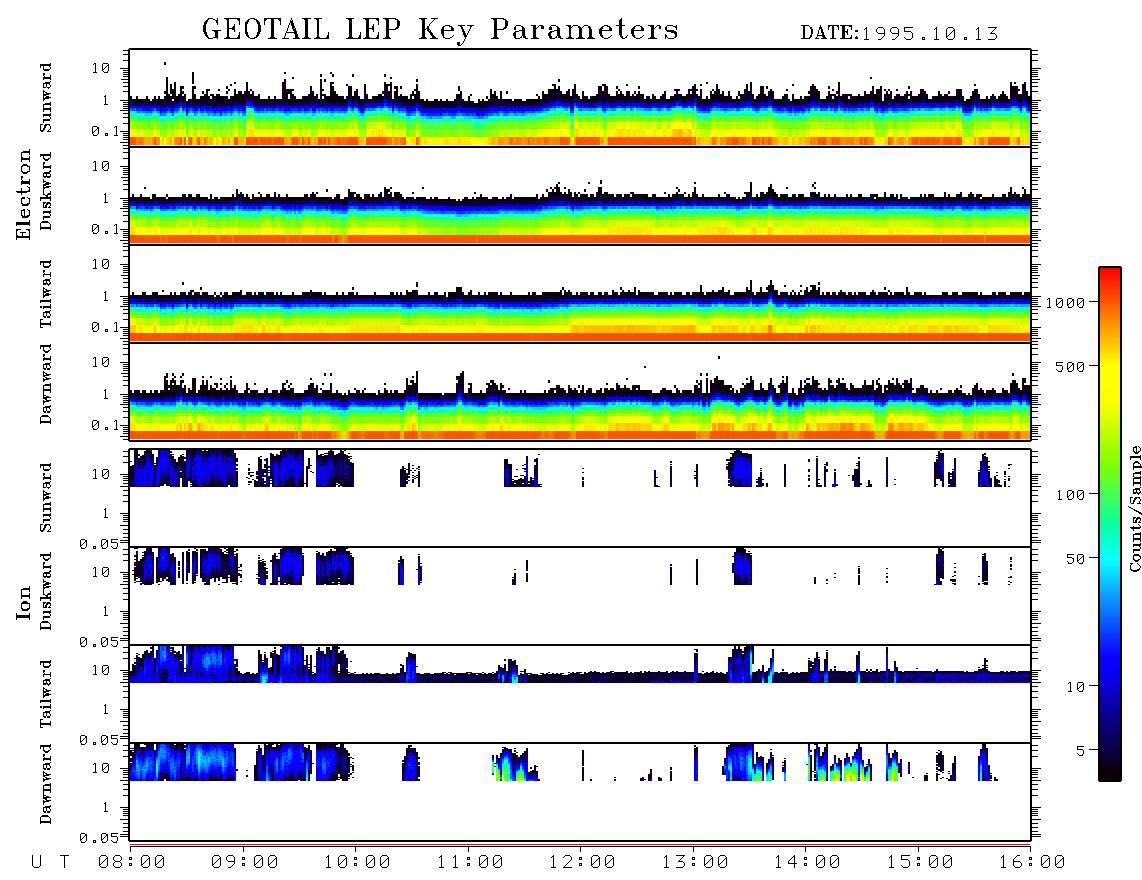Select the Electron Sunward spectrogram panel
Image resolution: width=1142 pixels, height=880 pixels.
tap(580, 98)
